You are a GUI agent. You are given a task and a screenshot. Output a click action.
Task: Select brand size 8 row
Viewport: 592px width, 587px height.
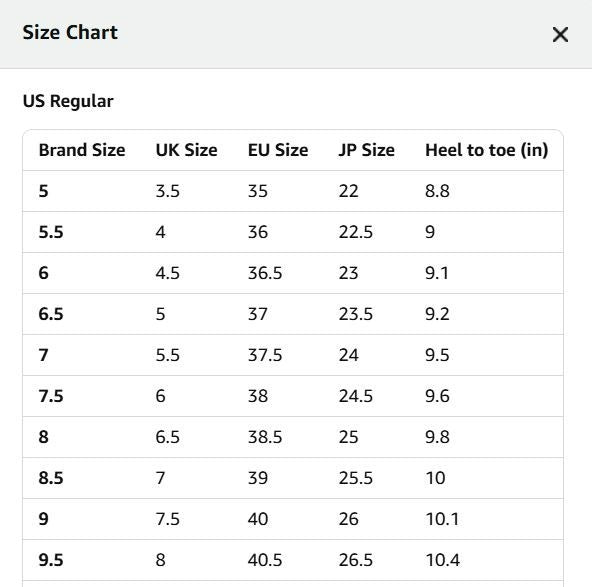click(x=293, y=437)
